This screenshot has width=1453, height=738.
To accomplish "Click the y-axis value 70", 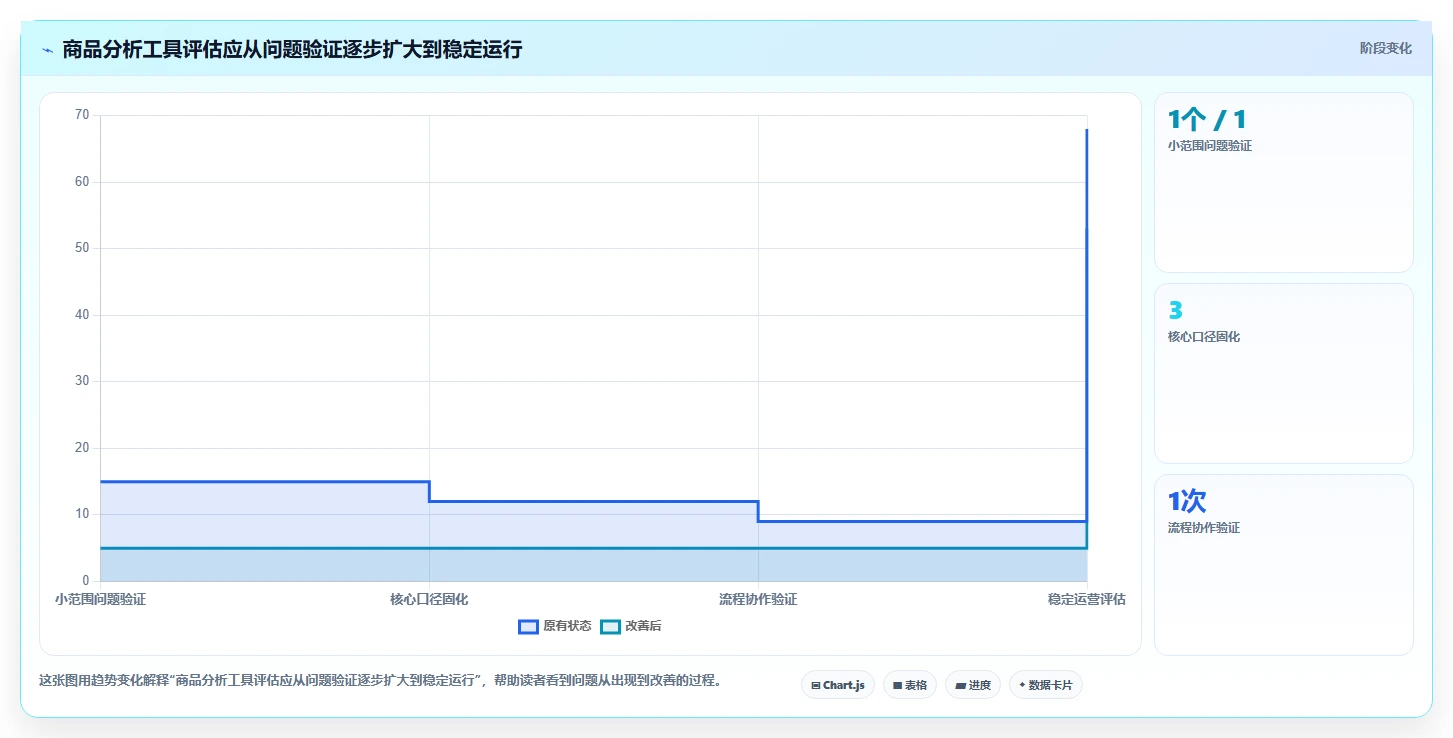I will 82,115.
